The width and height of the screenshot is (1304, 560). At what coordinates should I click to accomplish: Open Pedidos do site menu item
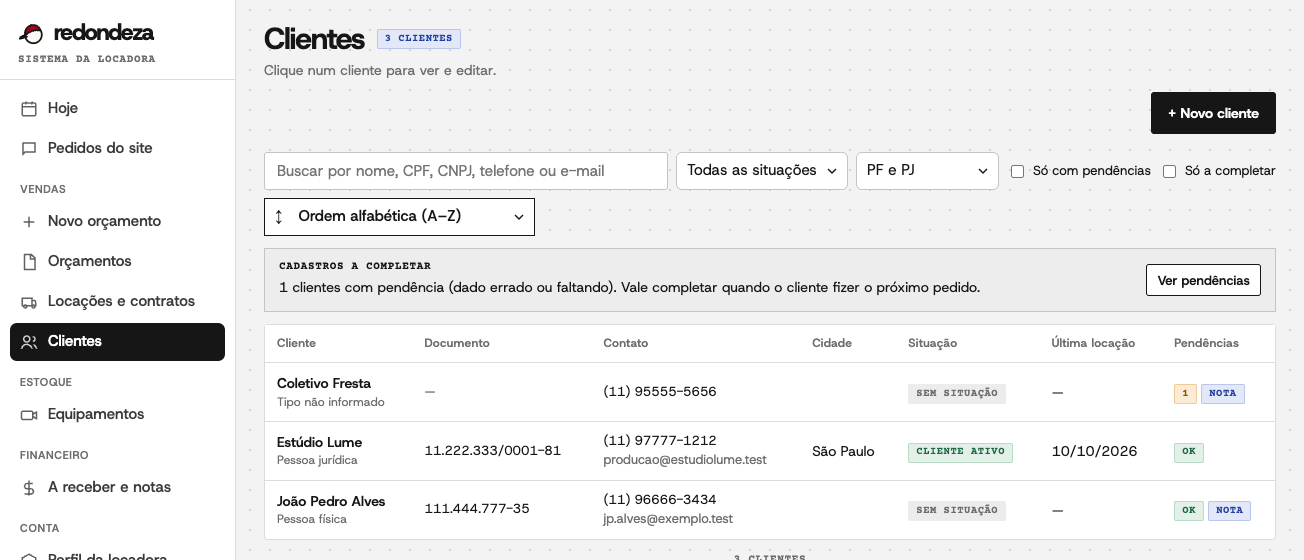[117, 148]
